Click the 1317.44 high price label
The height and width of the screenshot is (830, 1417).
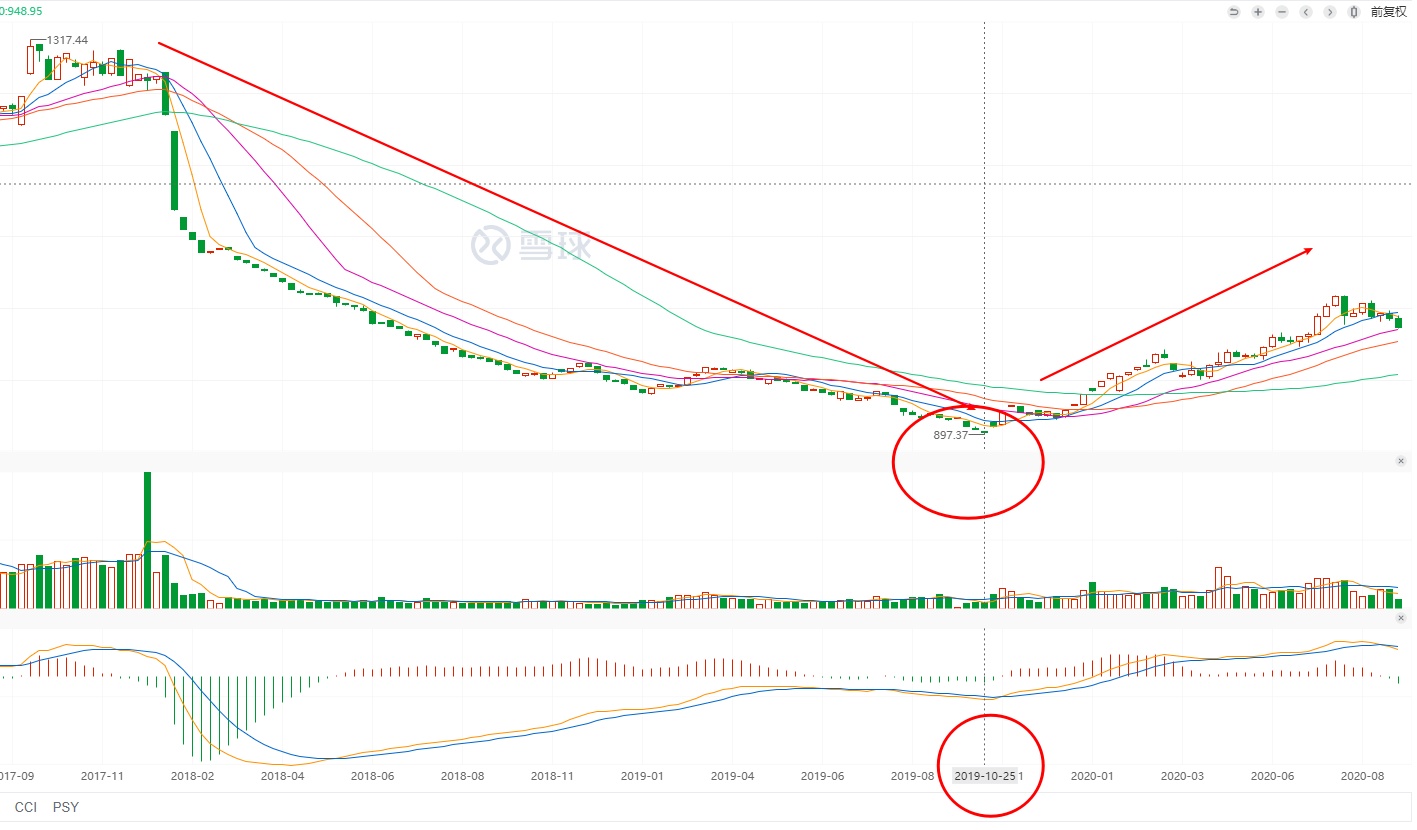tap(67, 40)
